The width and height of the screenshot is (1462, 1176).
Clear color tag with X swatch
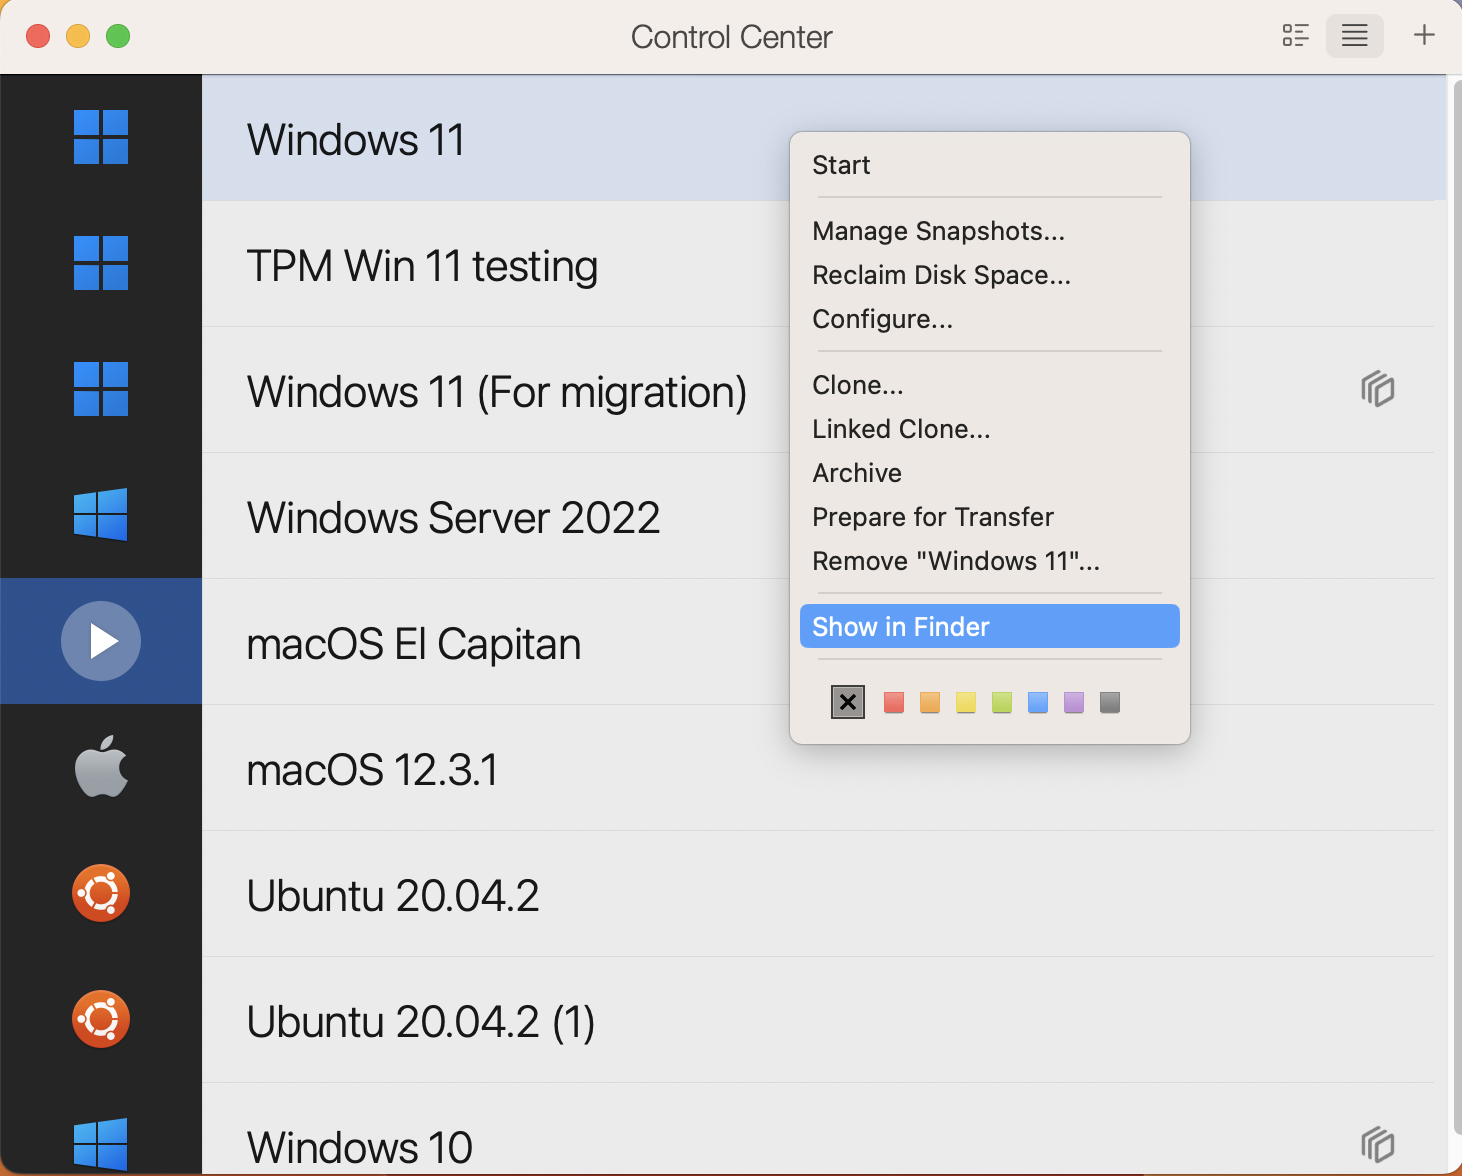tap(848, 703)
